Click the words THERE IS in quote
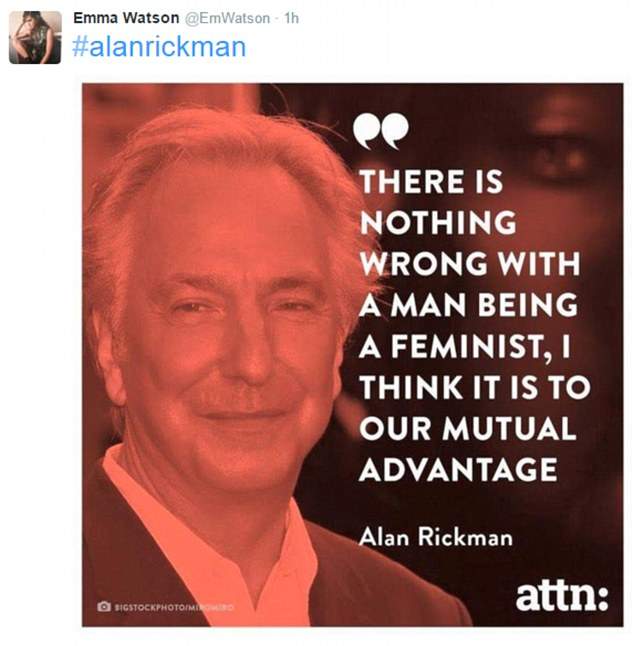Image resolution: width=634 pixels, height=646 pixels. tap(432, 181)
